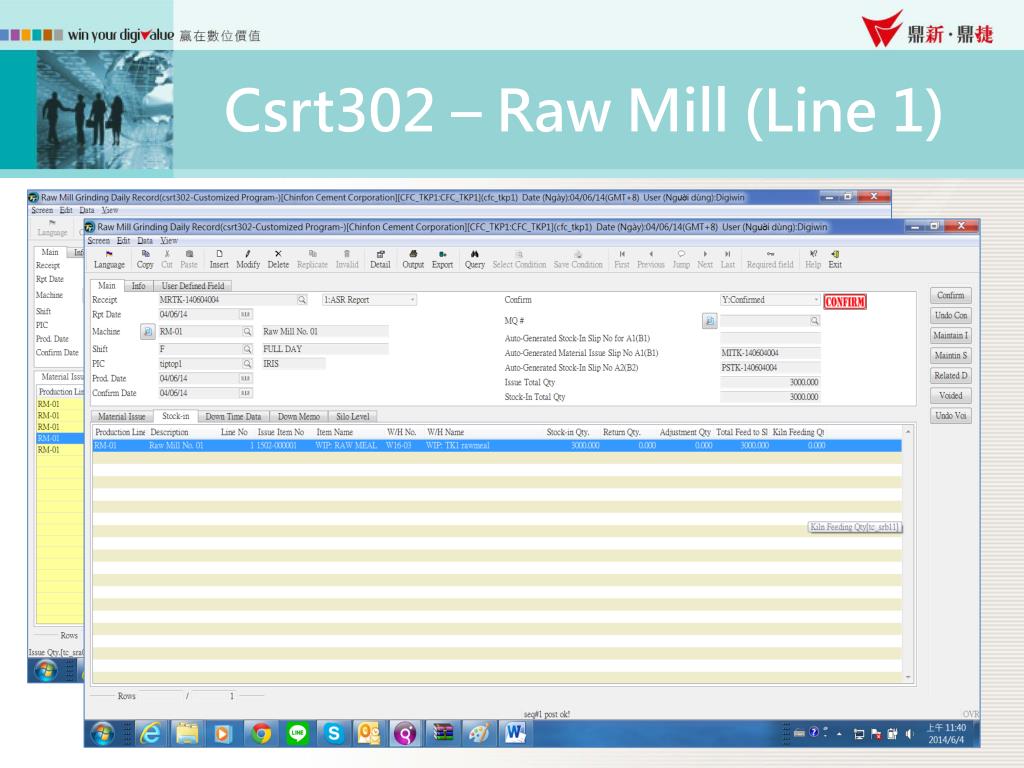Click the lookup icon beside Machine label
The height and width of the screenshot is (768, 1024).
[148, 332]
